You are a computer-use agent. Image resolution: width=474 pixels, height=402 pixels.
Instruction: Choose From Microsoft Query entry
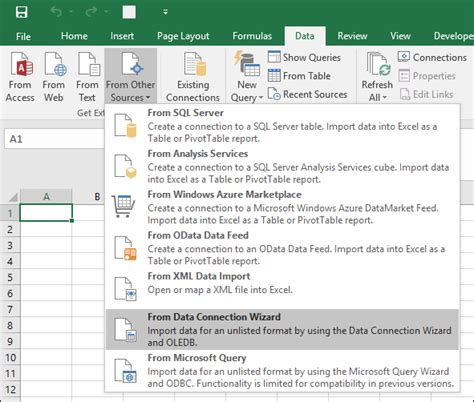(x=282, y=370)
